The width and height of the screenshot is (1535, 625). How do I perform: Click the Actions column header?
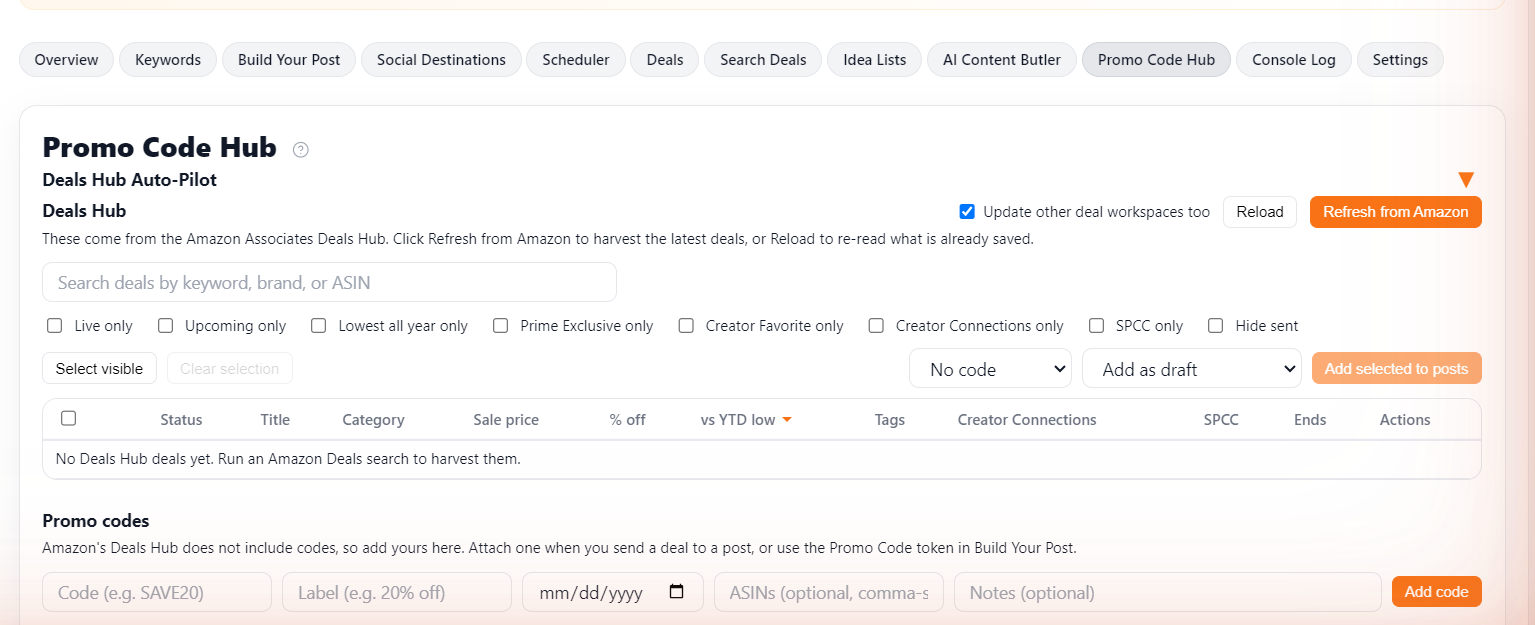(1405, 420)
